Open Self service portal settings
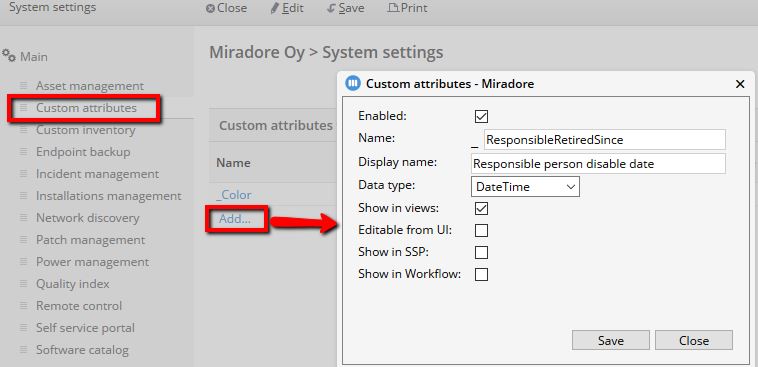This screenshot has height=367, width=758. click(x=85, y=328)
